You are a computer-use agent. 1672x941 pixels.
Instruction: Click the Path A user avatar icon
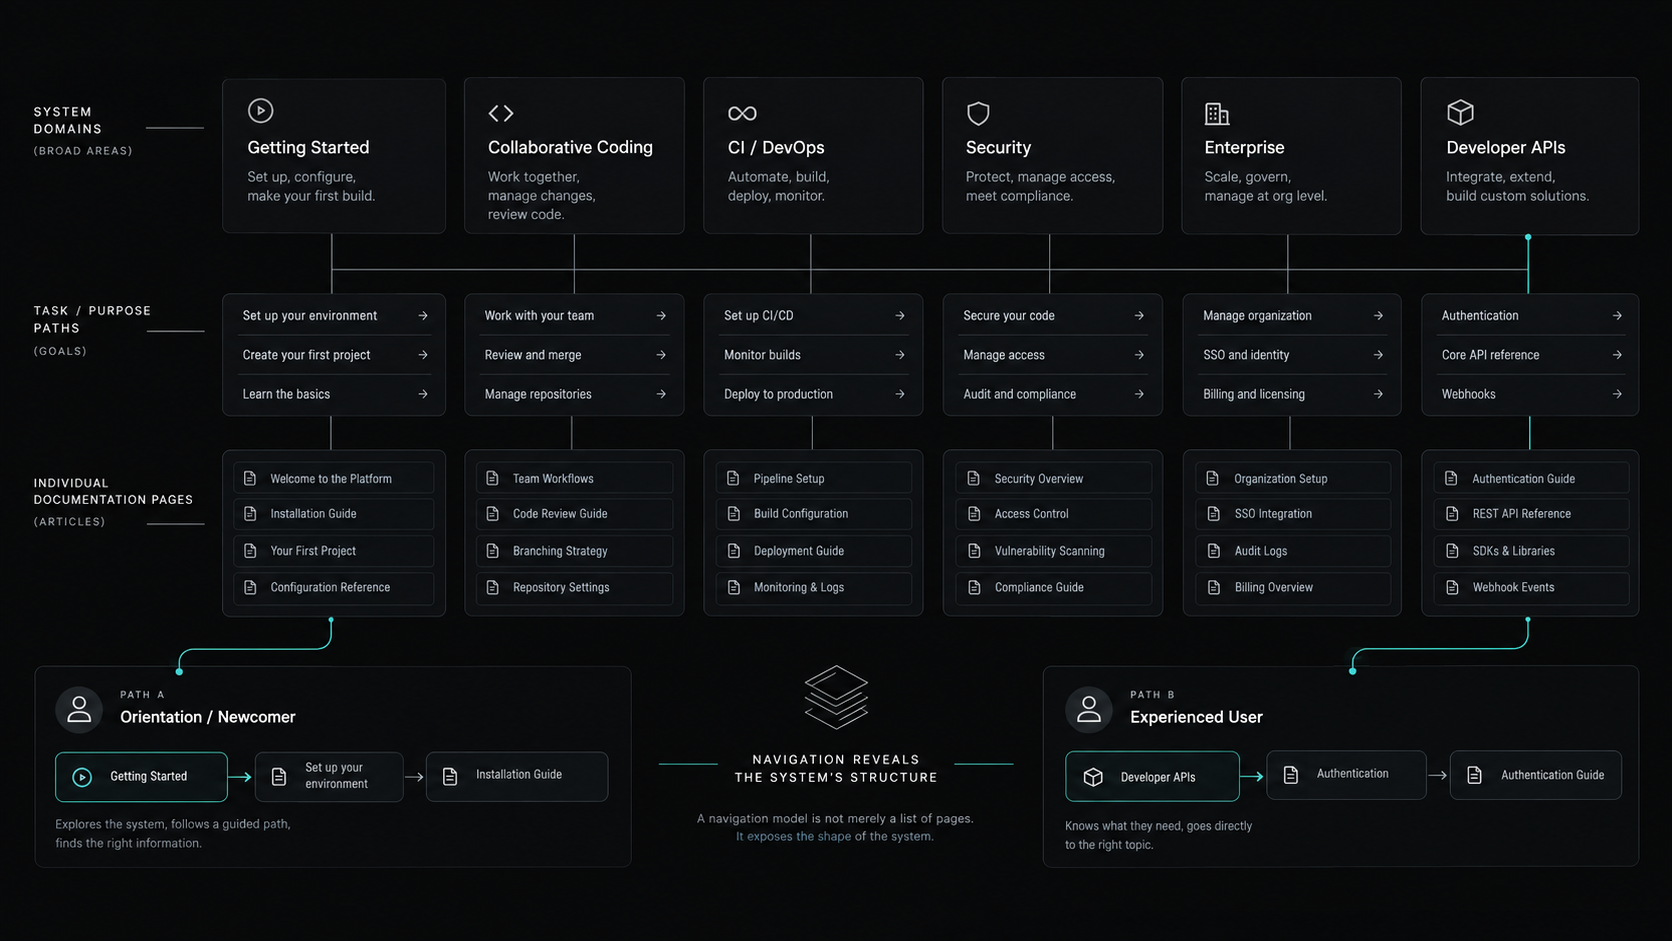pyautogui.click(x=79, y=710)
